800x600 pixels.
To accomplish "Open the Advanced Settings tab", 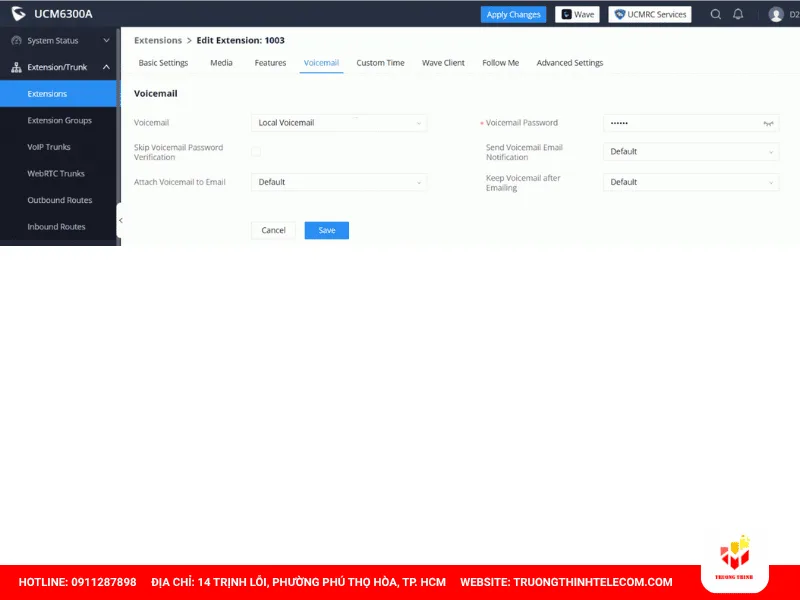I will (x=569, y=63).
